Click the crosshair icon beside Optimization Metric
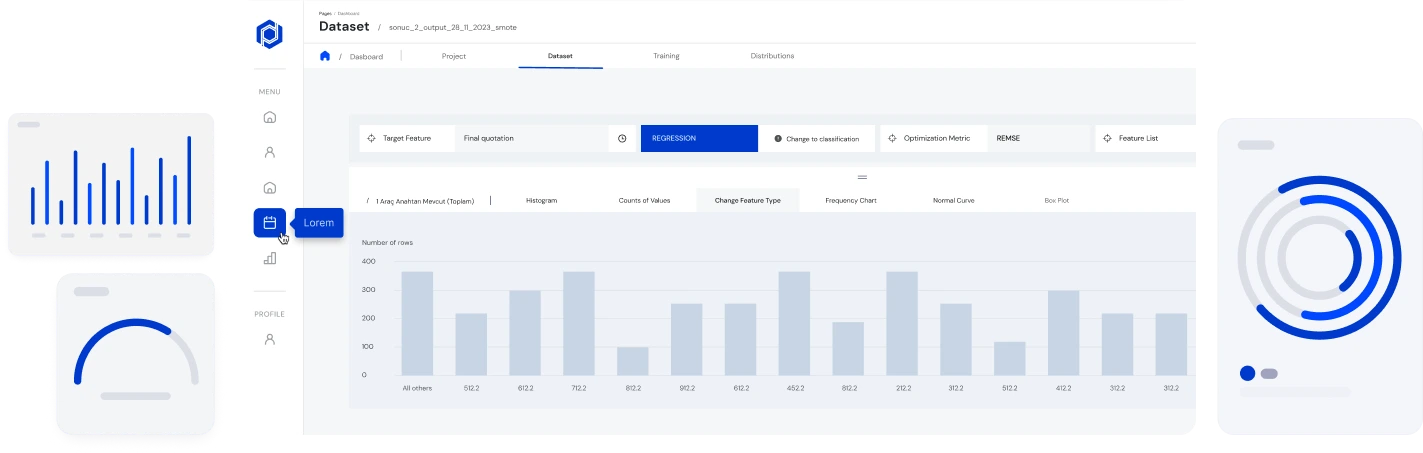Viewport: 1423px width, 453px height. [x=892, y=138]
